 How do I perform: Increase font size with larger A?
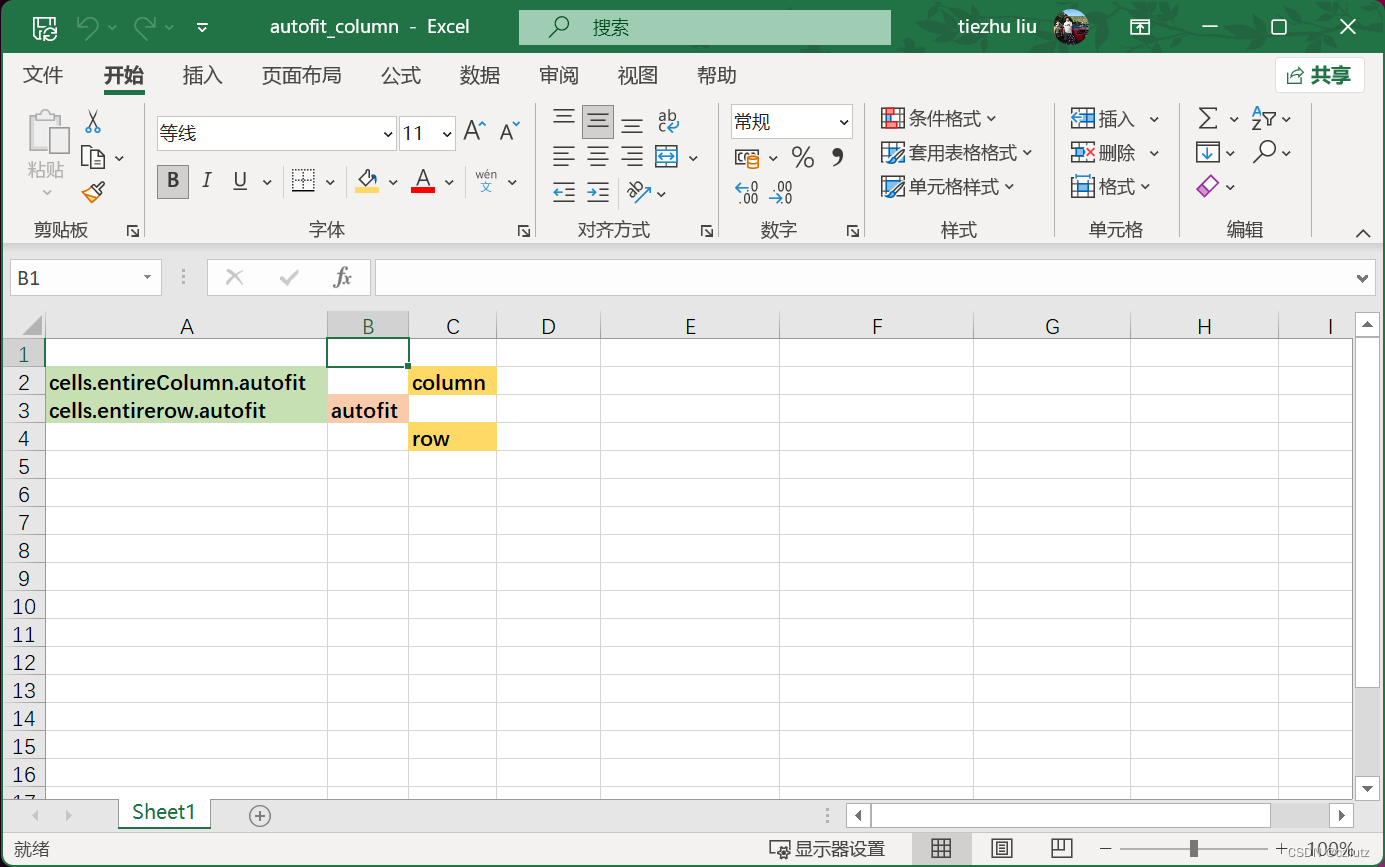tap(474, 131)
